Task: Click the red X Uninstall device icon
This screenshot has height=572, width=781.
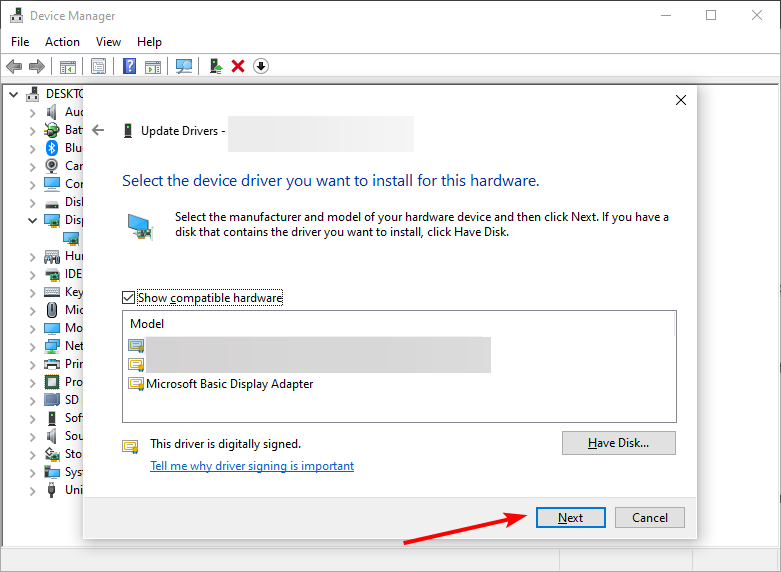Action: (x=238, y=66)
